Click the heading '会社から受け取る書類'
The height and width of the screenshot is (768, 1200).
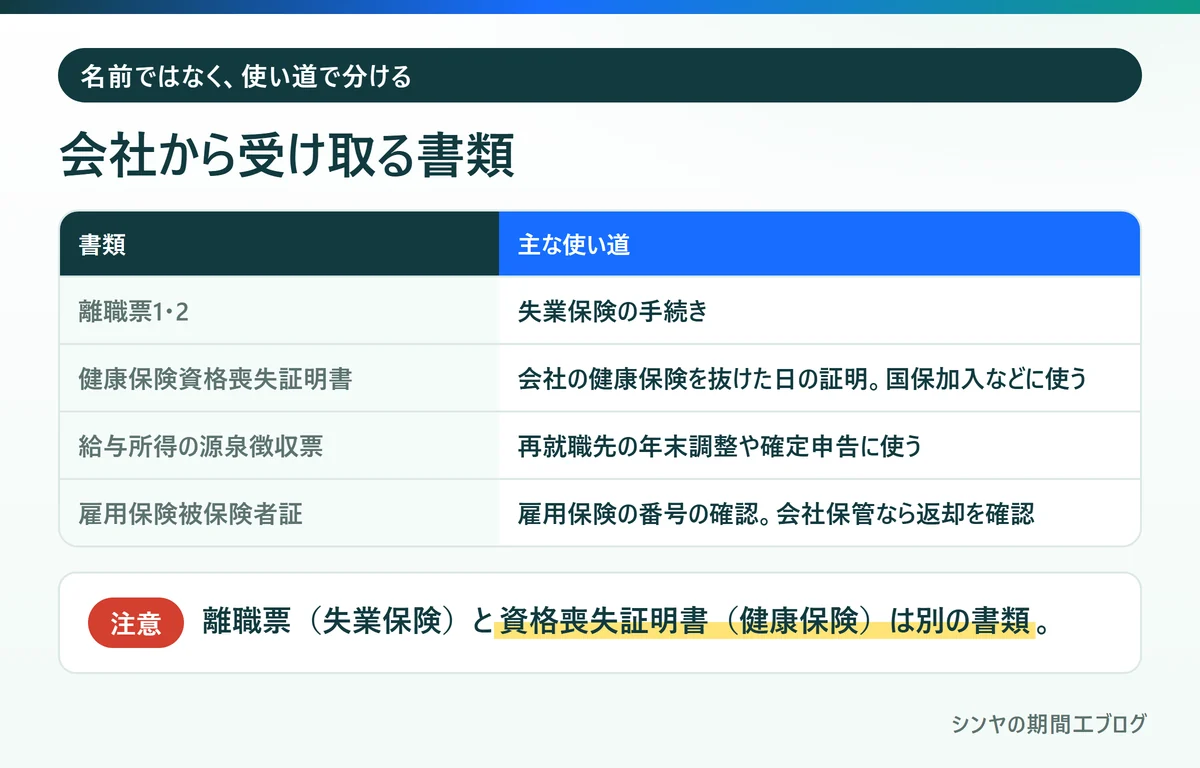pyautogui.click(x=288, y=156)
